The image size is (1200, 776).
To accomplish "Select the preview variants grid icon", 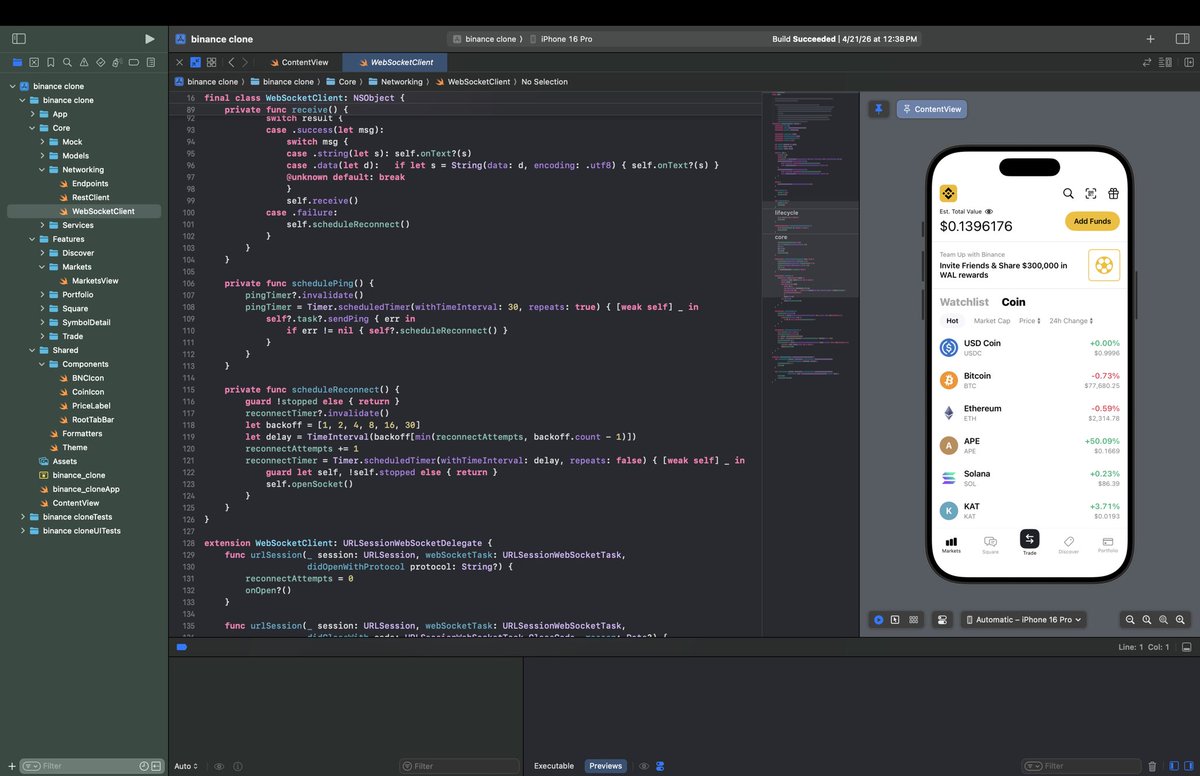I will 914,619.
